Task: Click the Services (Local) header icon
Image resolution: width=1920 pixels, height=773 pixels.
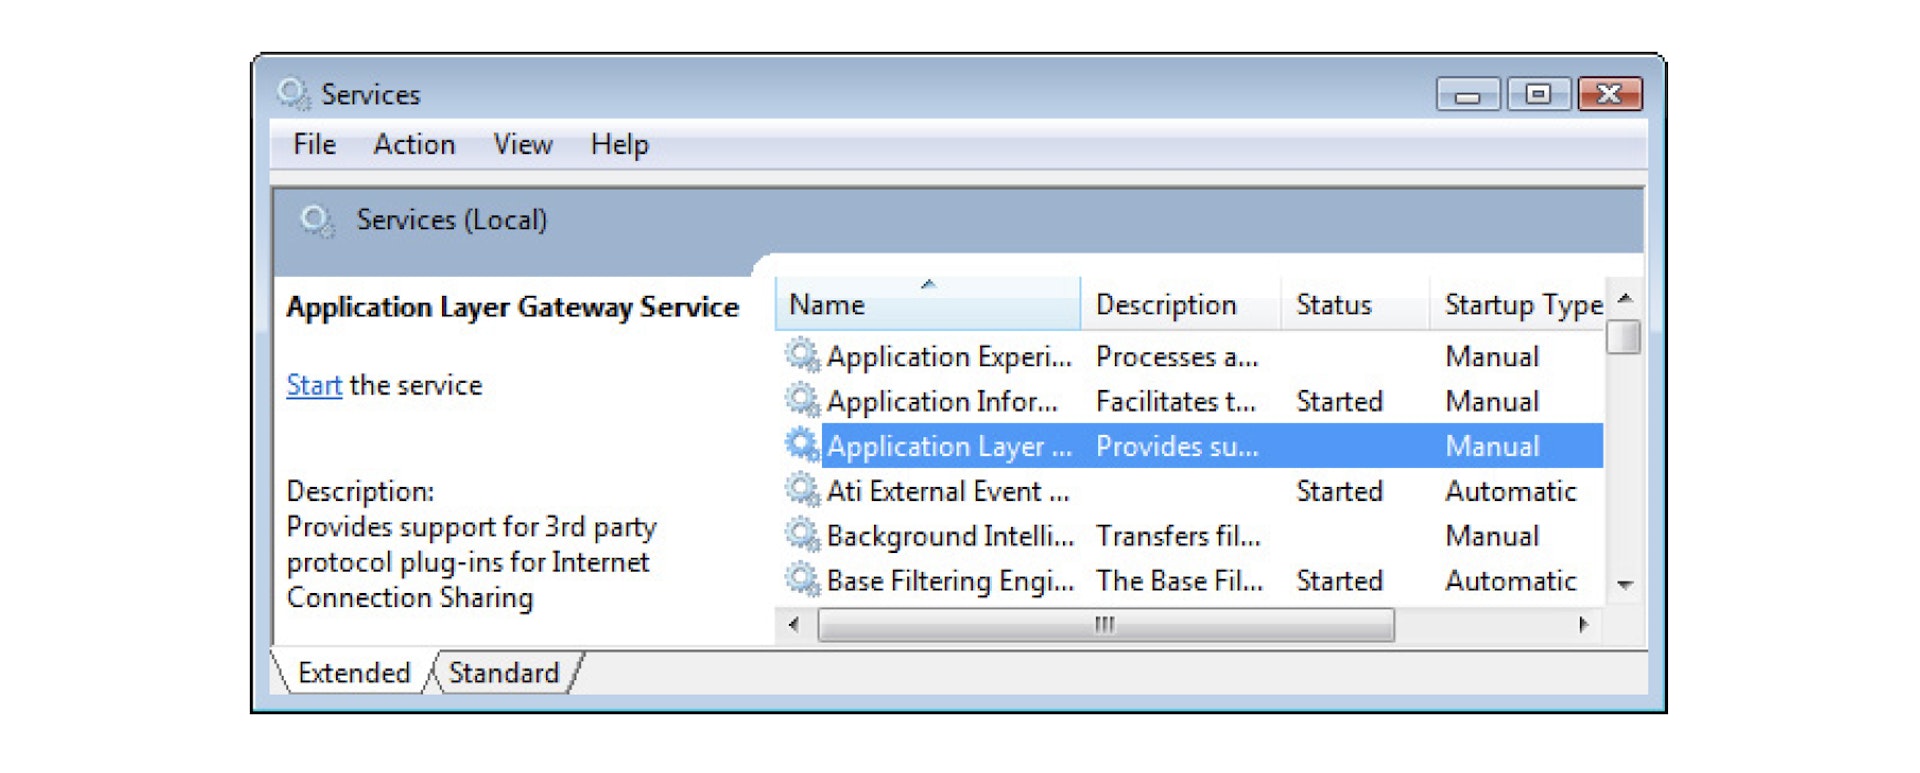Action: pyautogui.click(x=317, y=220)
